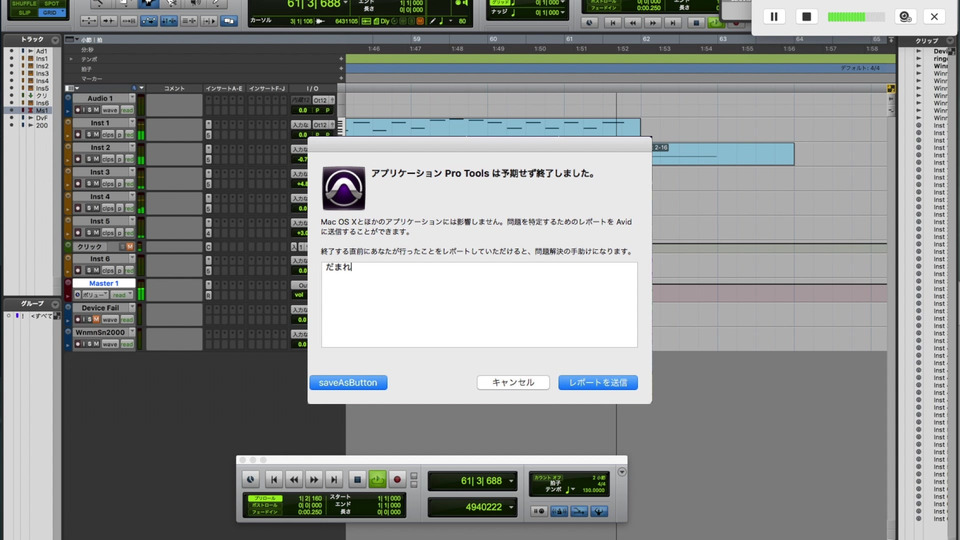Select SPOT edit mode
Image resolution: width=960 pixels, height=540 pixels.
[52, 4]
